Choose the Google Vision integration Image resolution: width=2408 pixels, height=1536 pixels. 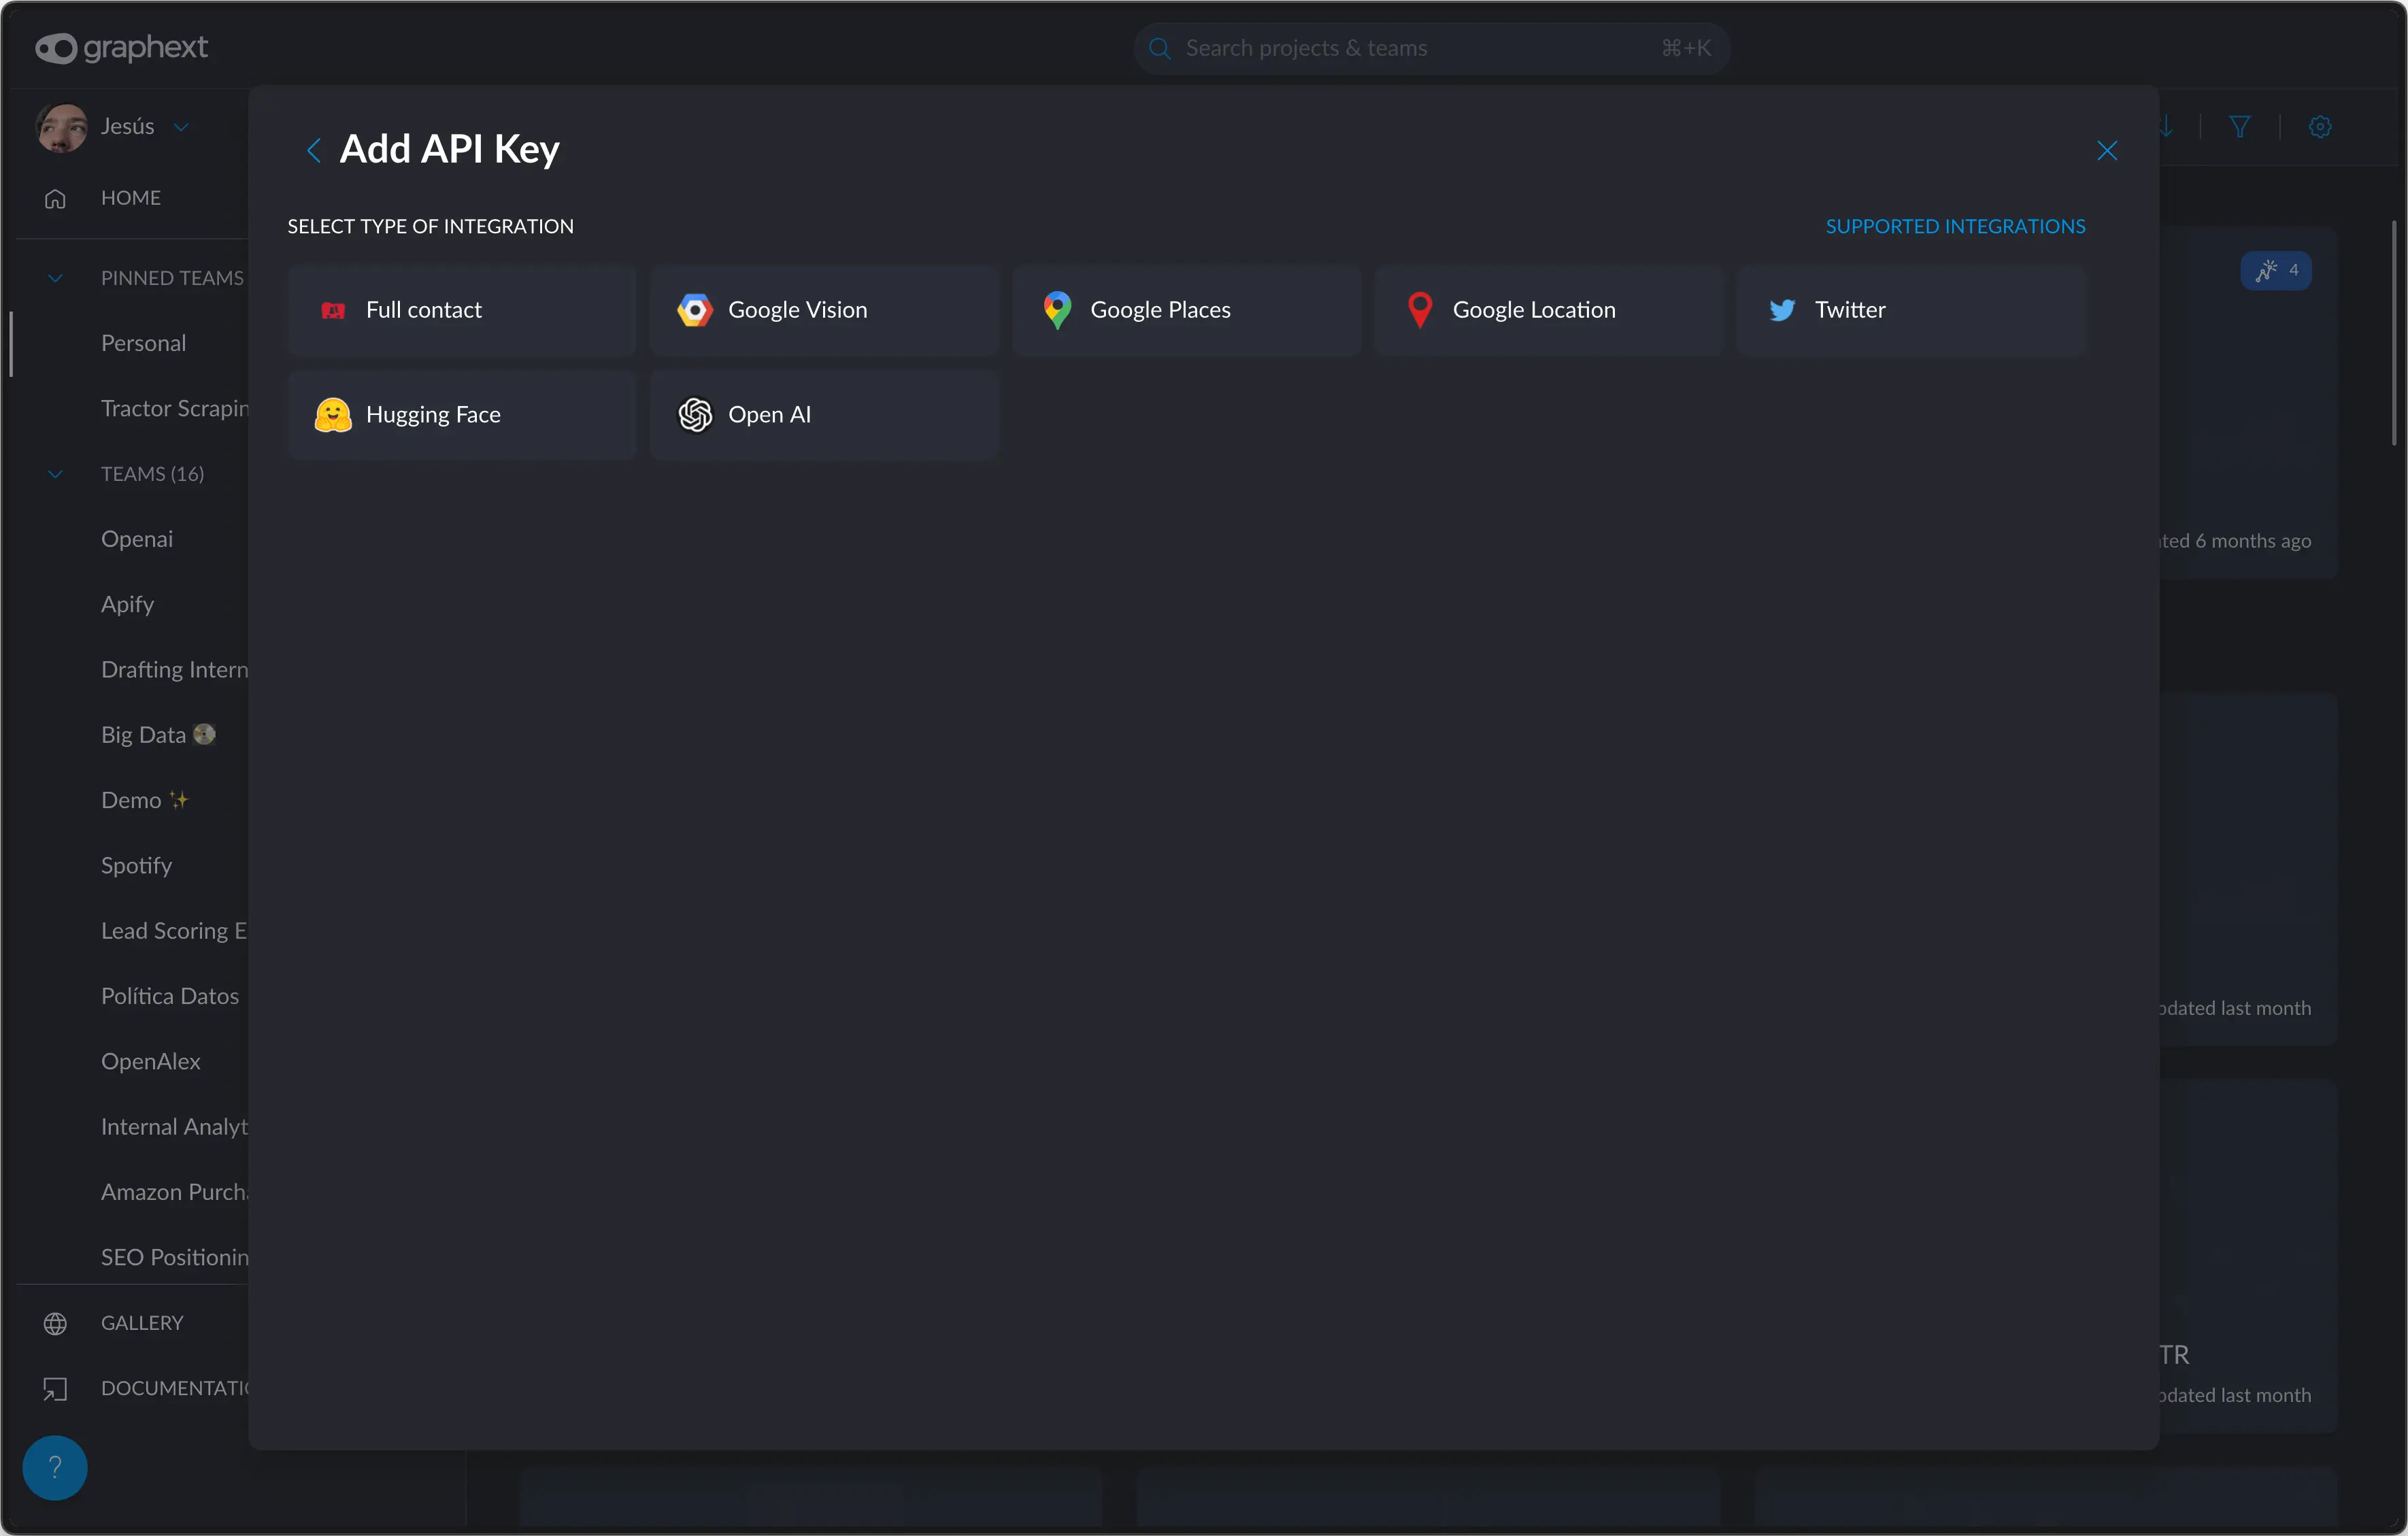(x=823, y=310)
